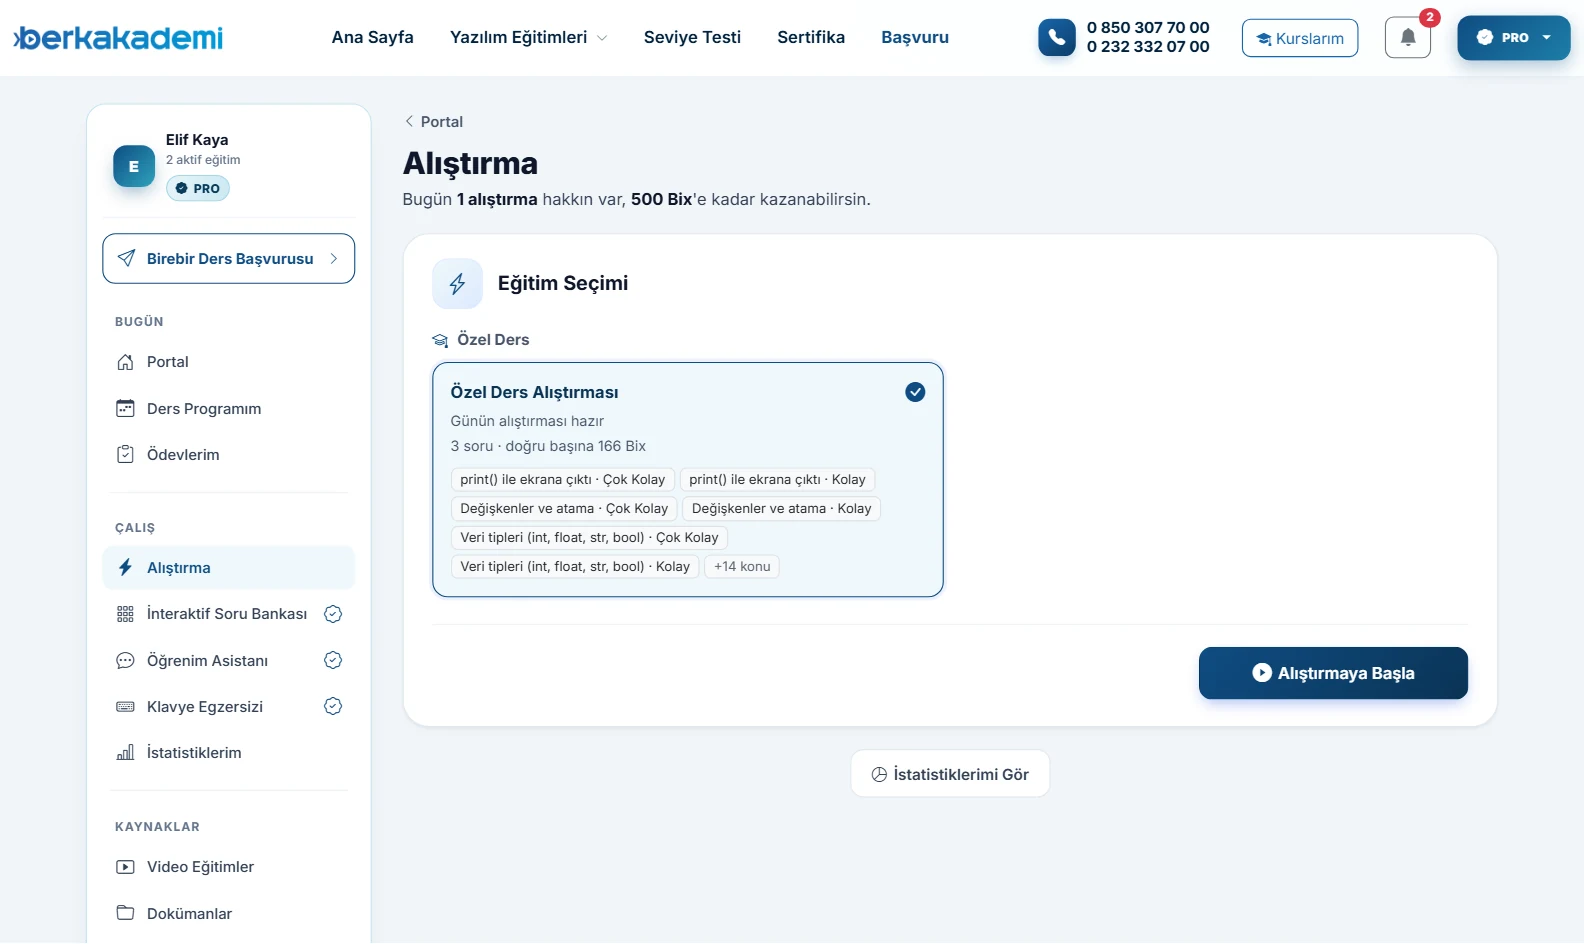Open İnteraktif Soru Bankası
Viewport: 1584px width, 944px height.
pyautogui.click(x=229, y=614)
